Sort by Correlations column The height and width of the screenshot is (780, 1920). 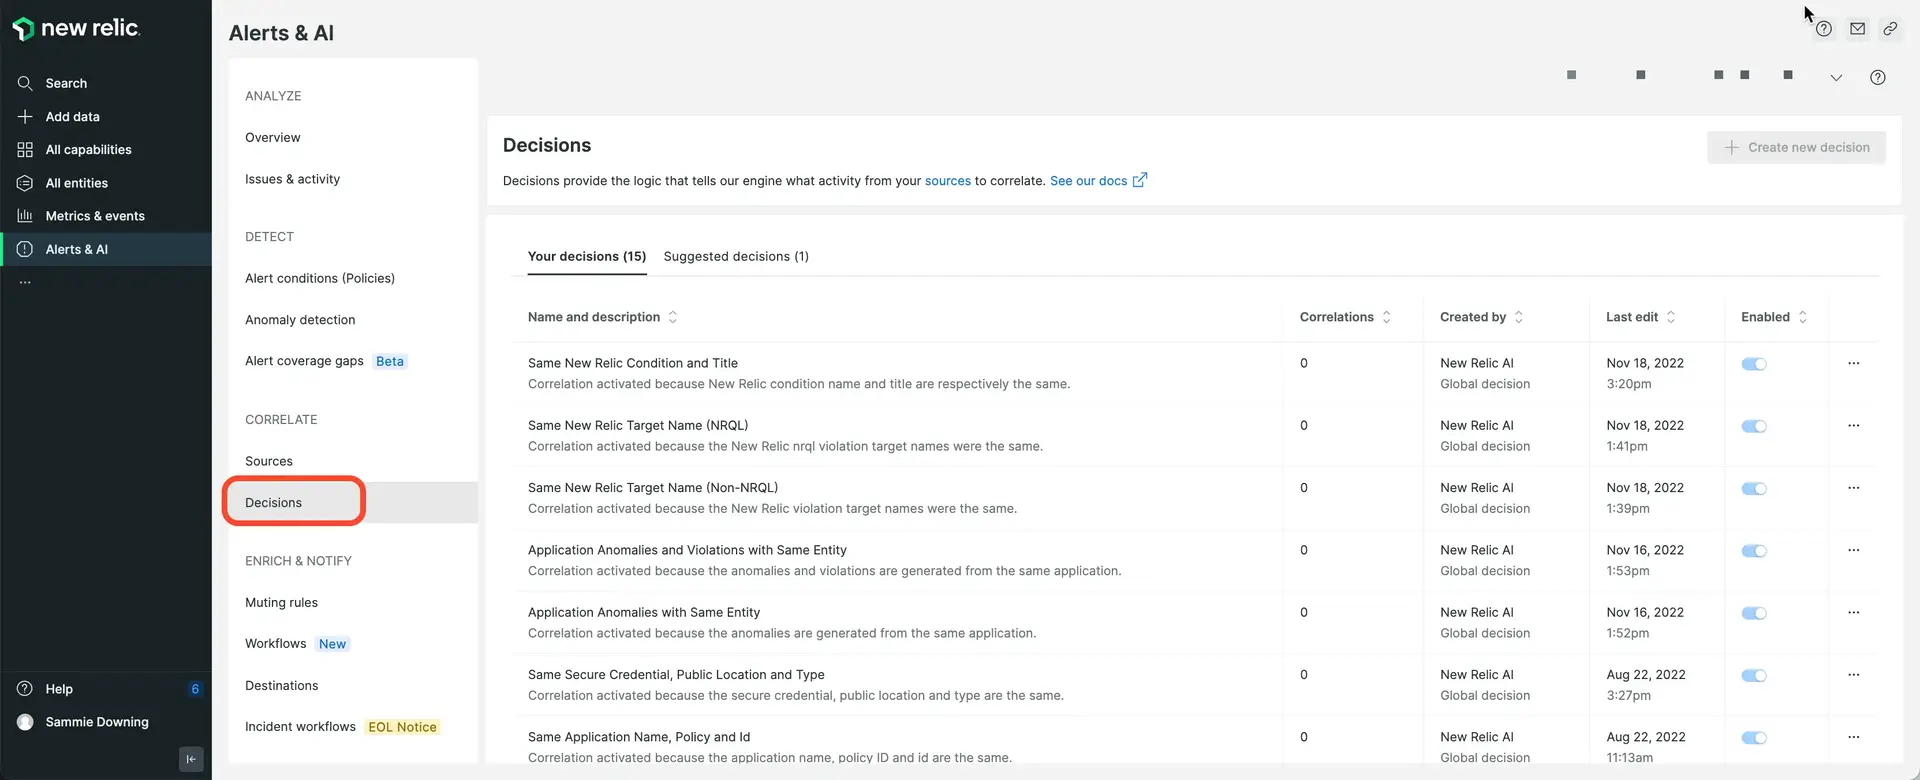(x=1386, y=317)
